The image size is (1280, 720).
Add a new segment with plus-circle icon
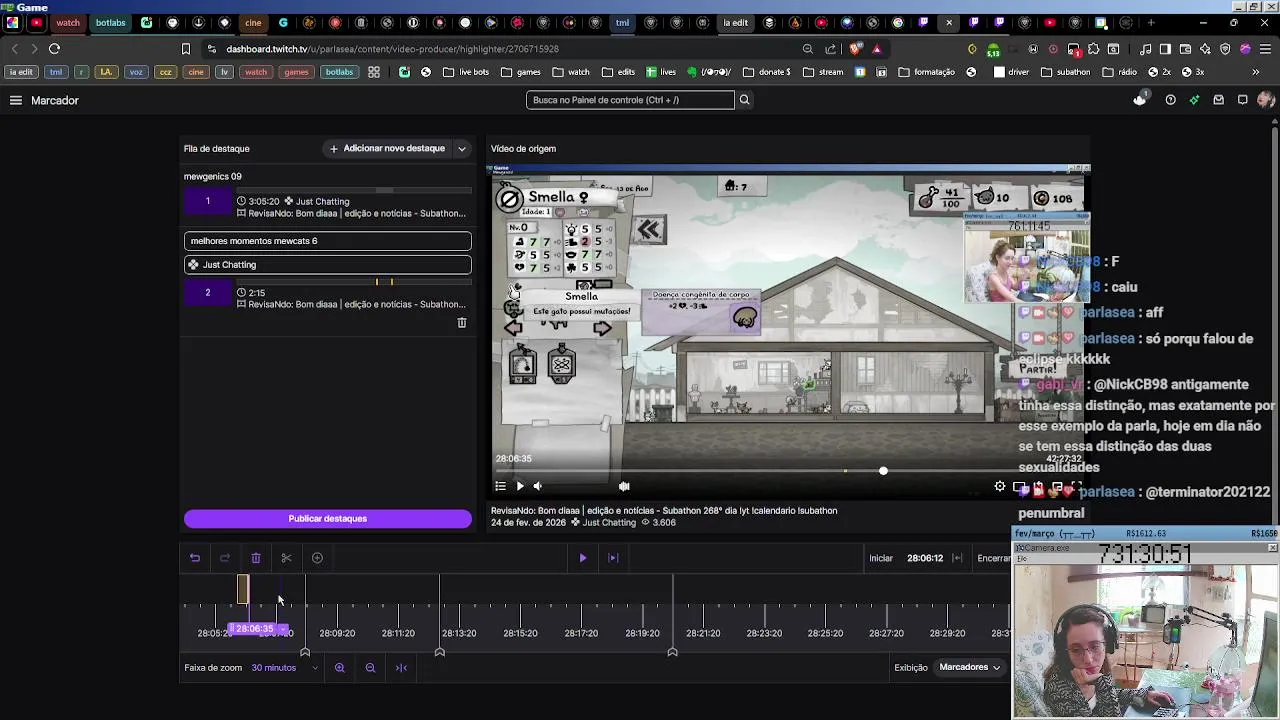click(x=317, y=558)
